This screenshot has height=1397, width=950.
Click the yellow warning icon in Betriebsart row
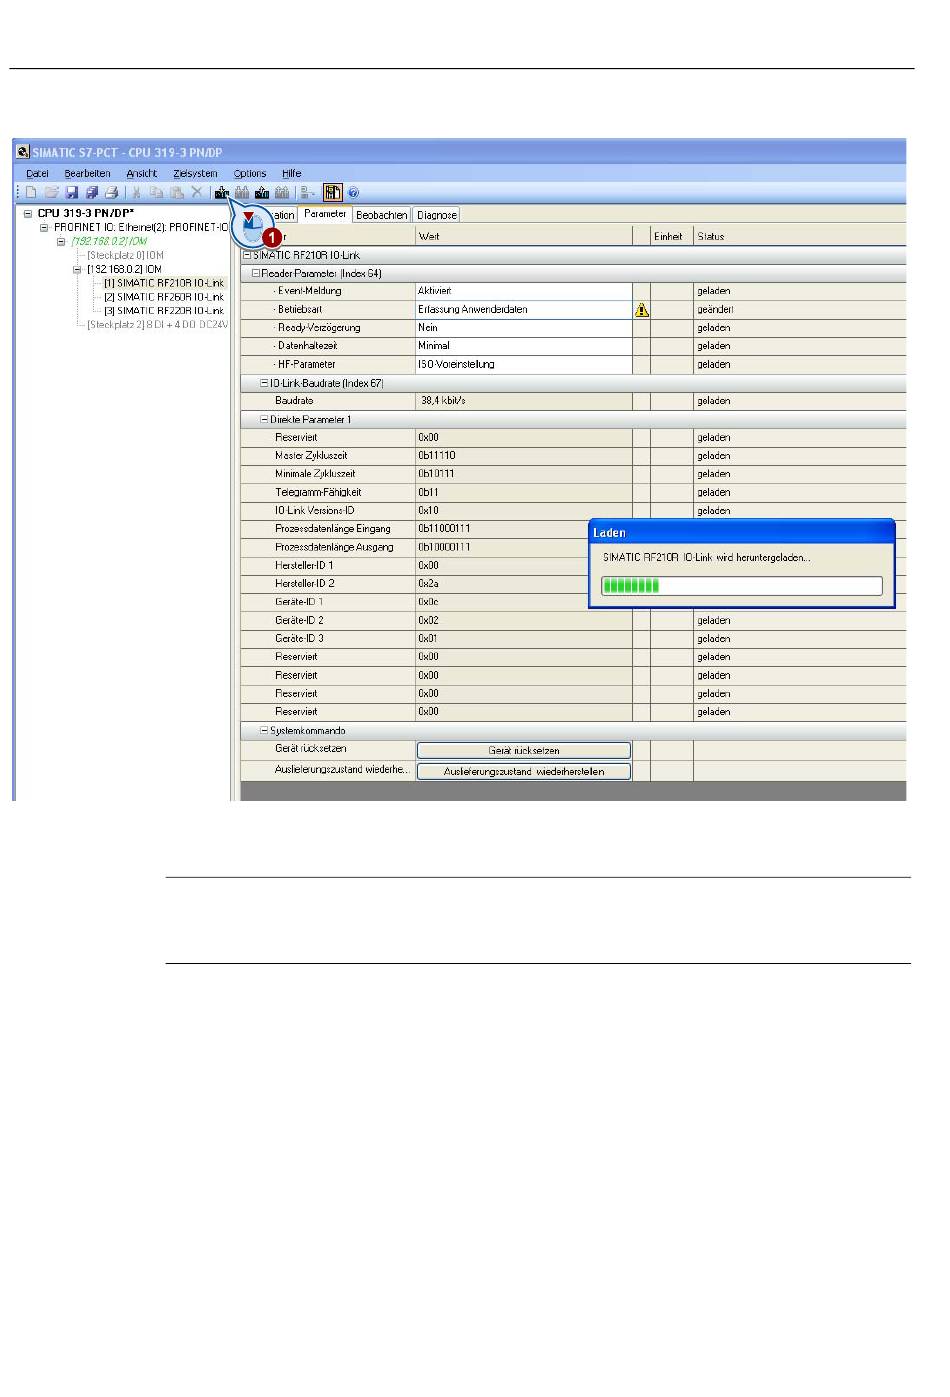click(x=642, y=310)
